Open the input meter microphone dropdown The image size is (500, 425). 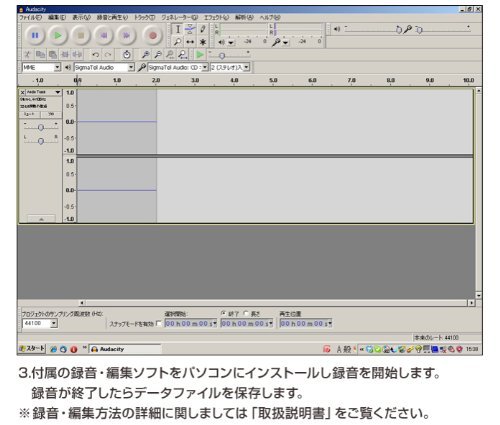[x=286, y=43]
